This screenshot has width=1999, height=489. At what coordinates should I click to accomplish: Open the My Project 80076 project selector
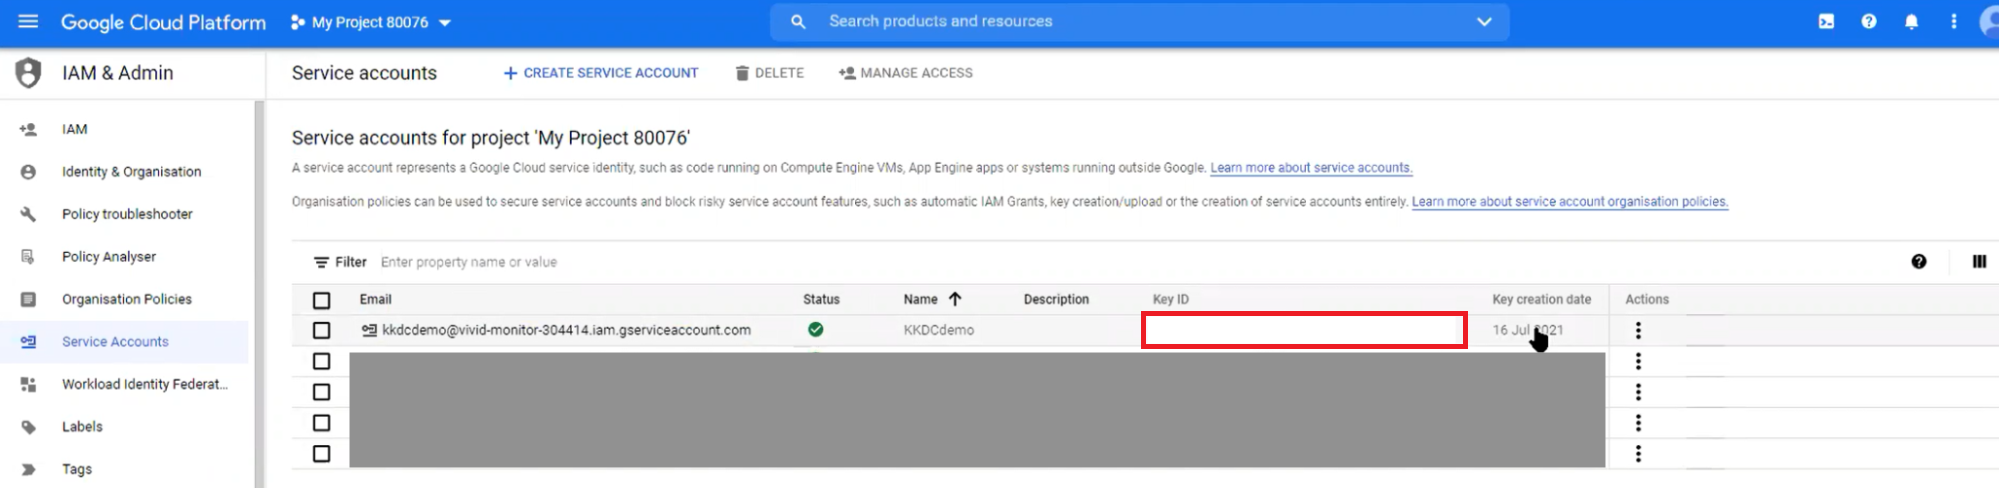(371, 22)
